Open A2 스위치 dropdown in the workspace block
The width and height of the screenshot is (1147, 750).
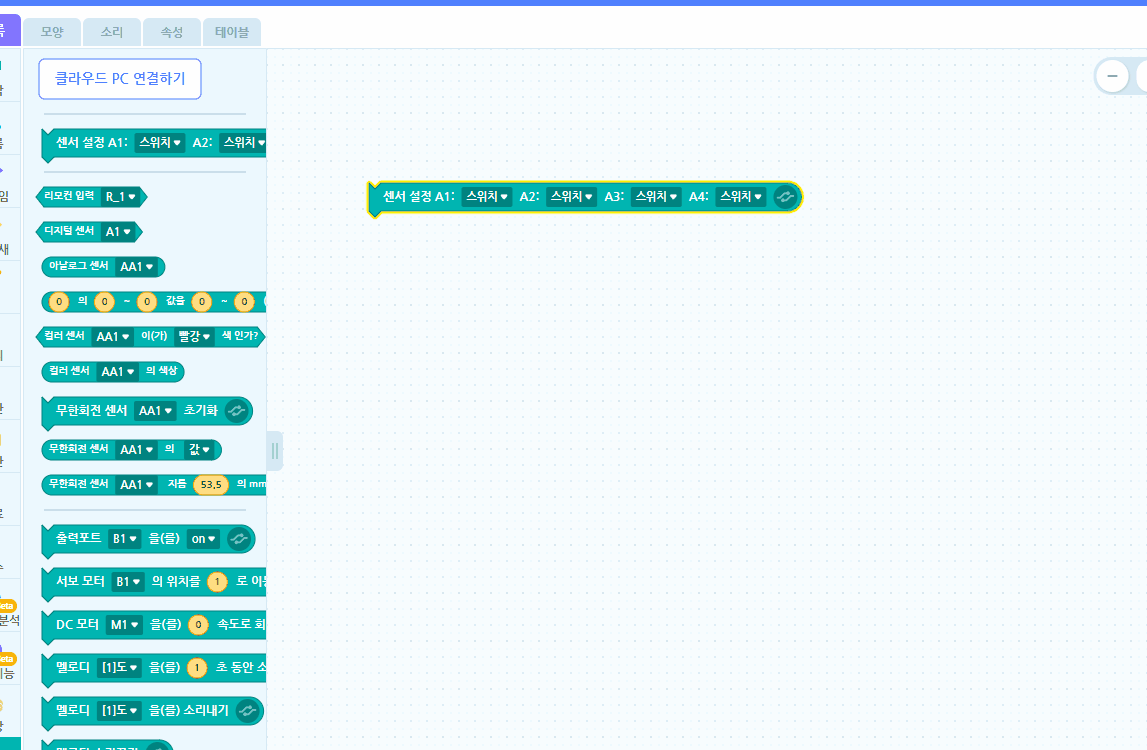(571, 197)
